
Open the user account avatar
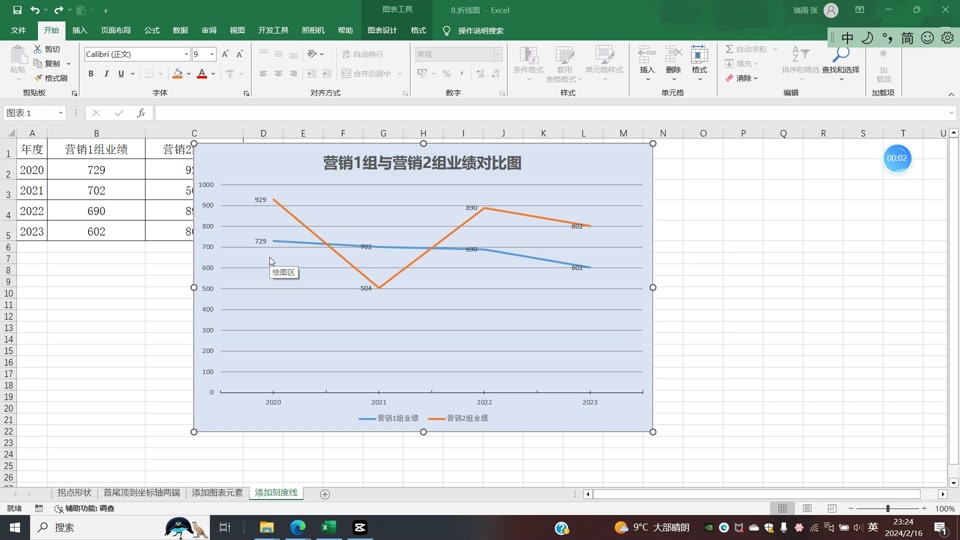click(x=831, y=10)
